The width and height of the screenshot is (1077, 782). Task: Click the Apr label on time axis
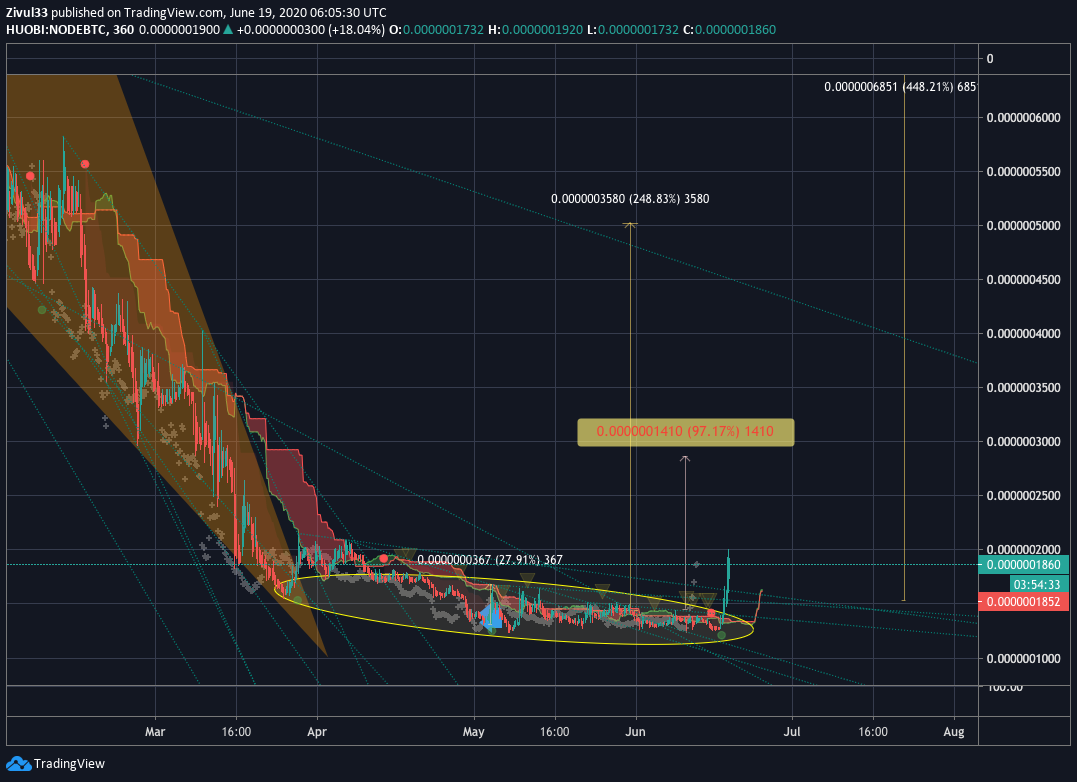[x=317, y=732]
